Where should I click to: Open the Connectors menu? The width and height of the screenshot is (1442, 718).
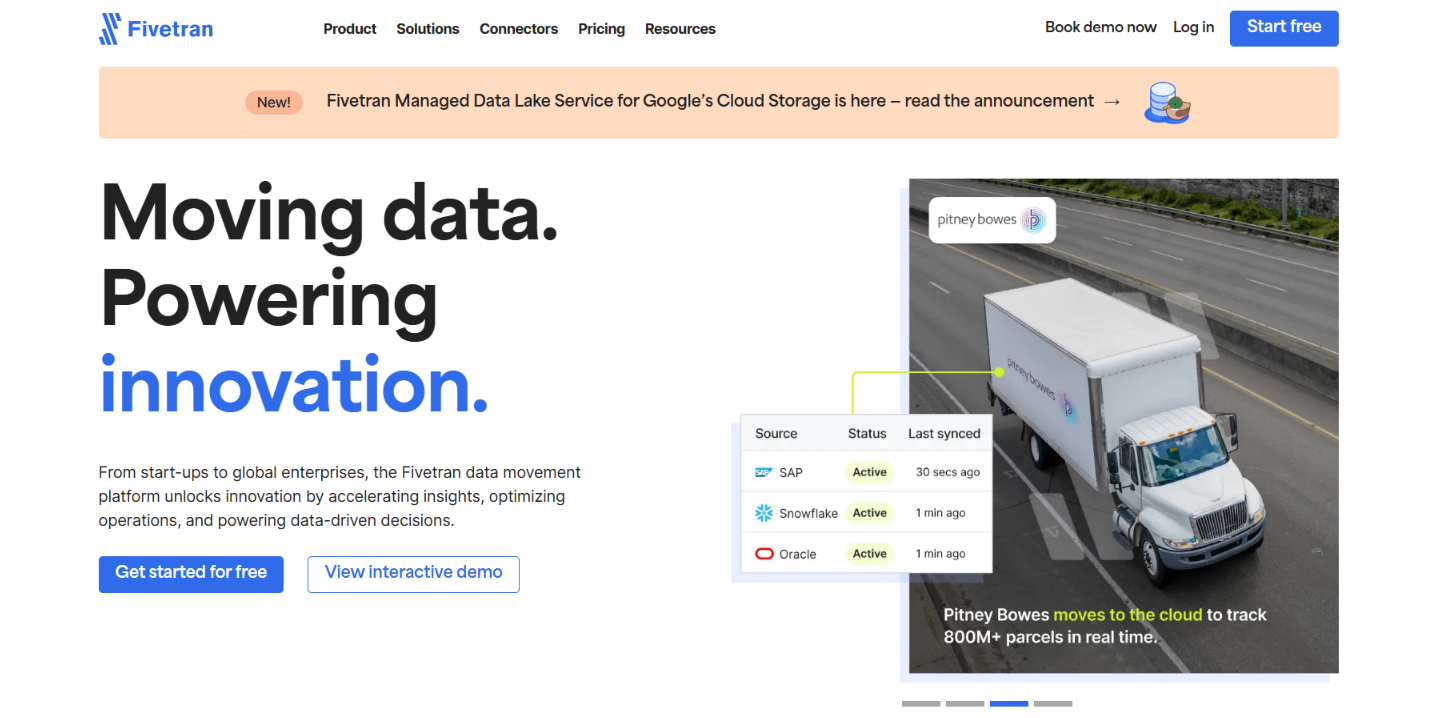[519, 29]
